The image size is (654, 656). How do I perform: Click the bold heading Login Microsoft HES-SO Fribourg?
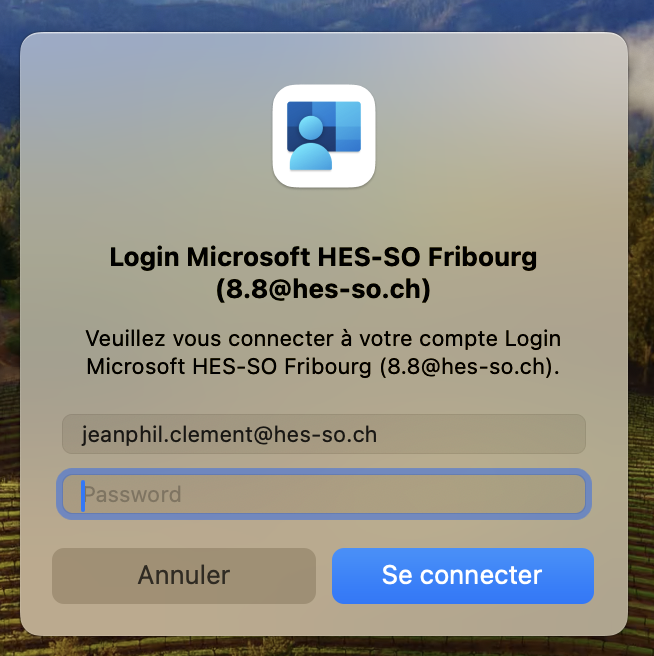point(323,256)
